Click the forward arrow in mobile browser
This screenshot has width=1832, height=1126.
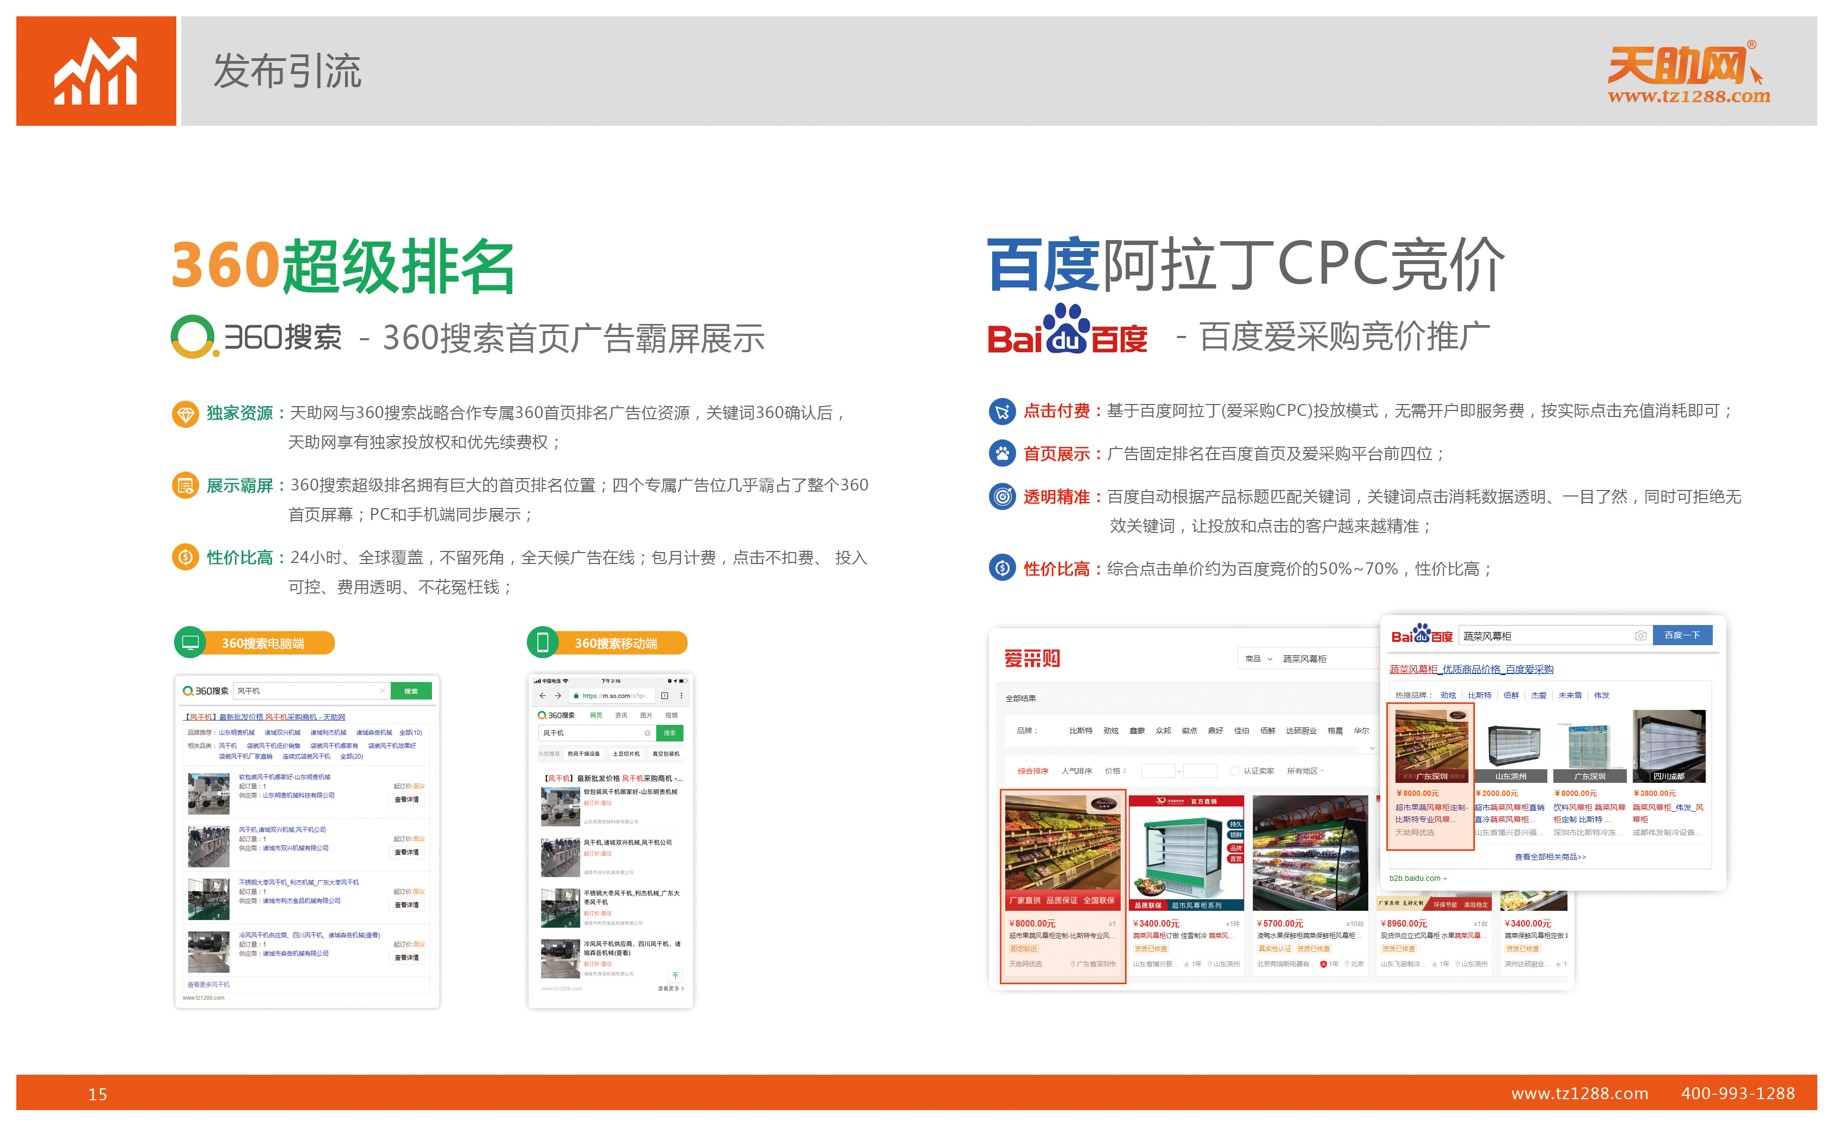[x=558, y=696]
